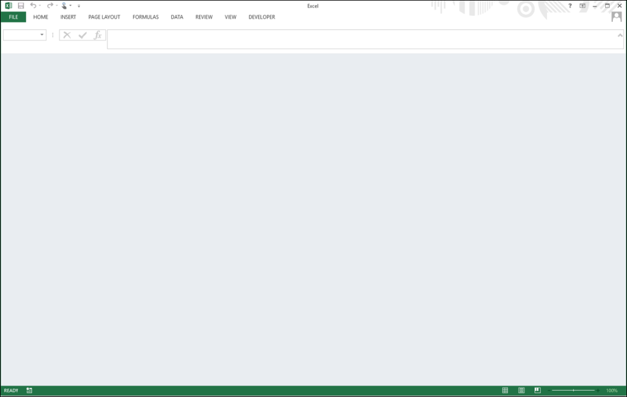This screenshot has width=627, height=397.
Task: Switch to Page Break Preview in status bar
Action: tap(537, 390)
